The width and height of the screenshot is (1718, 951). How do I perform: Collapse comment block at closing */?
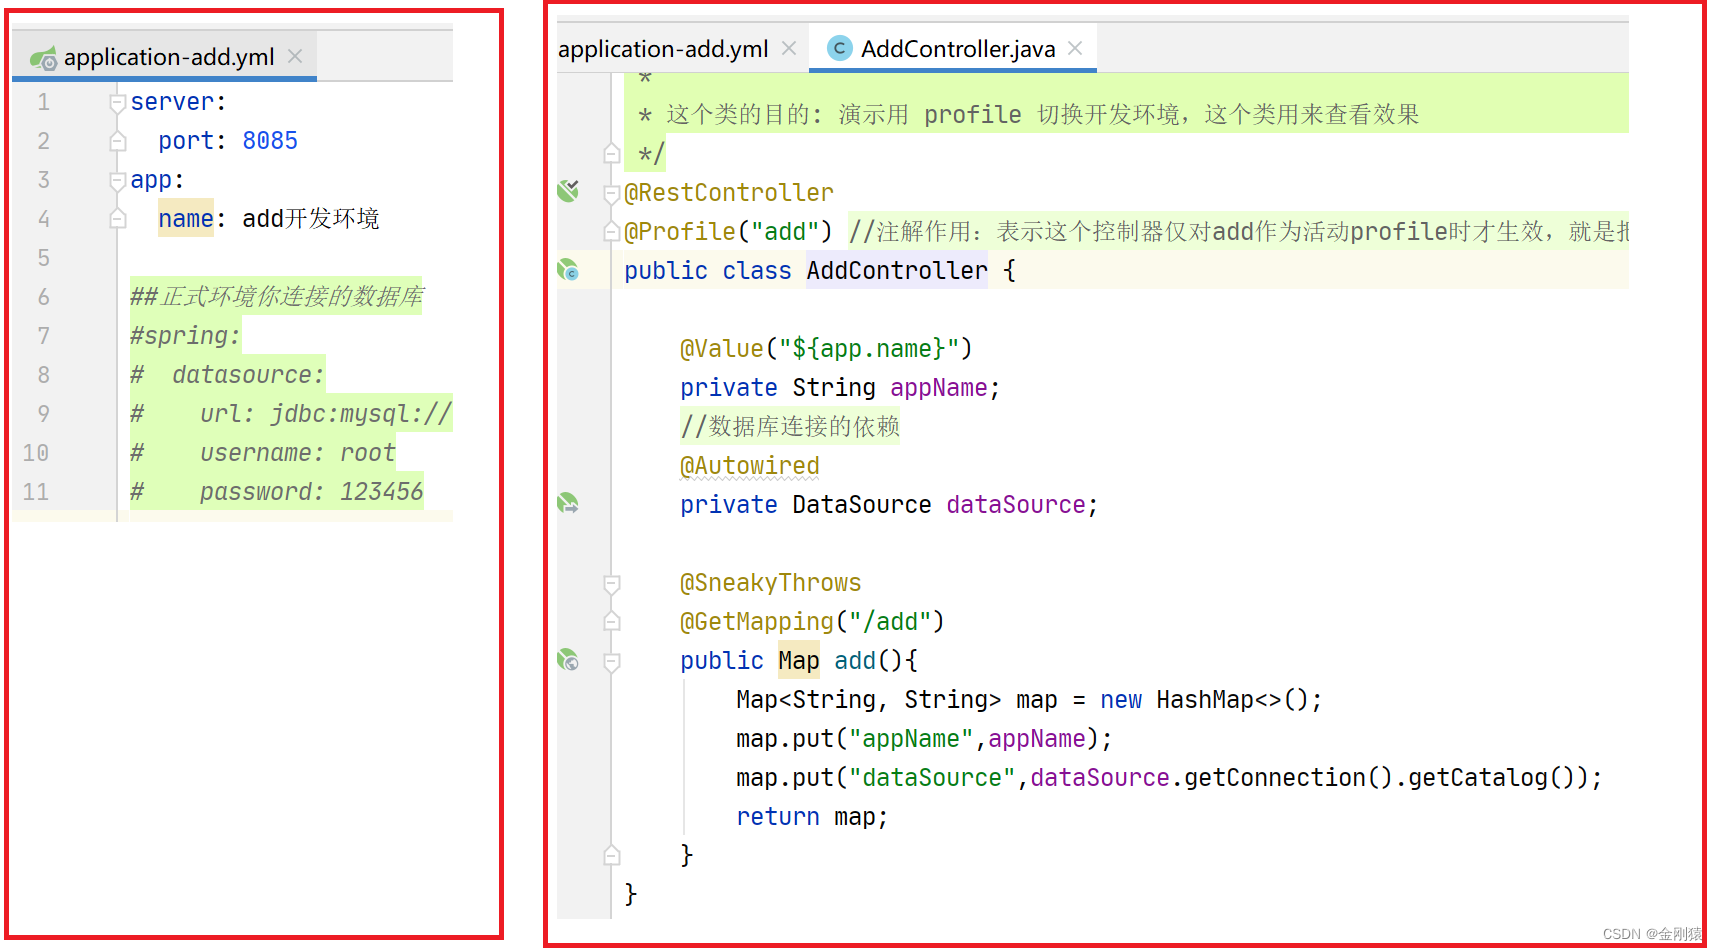(612, 154)
